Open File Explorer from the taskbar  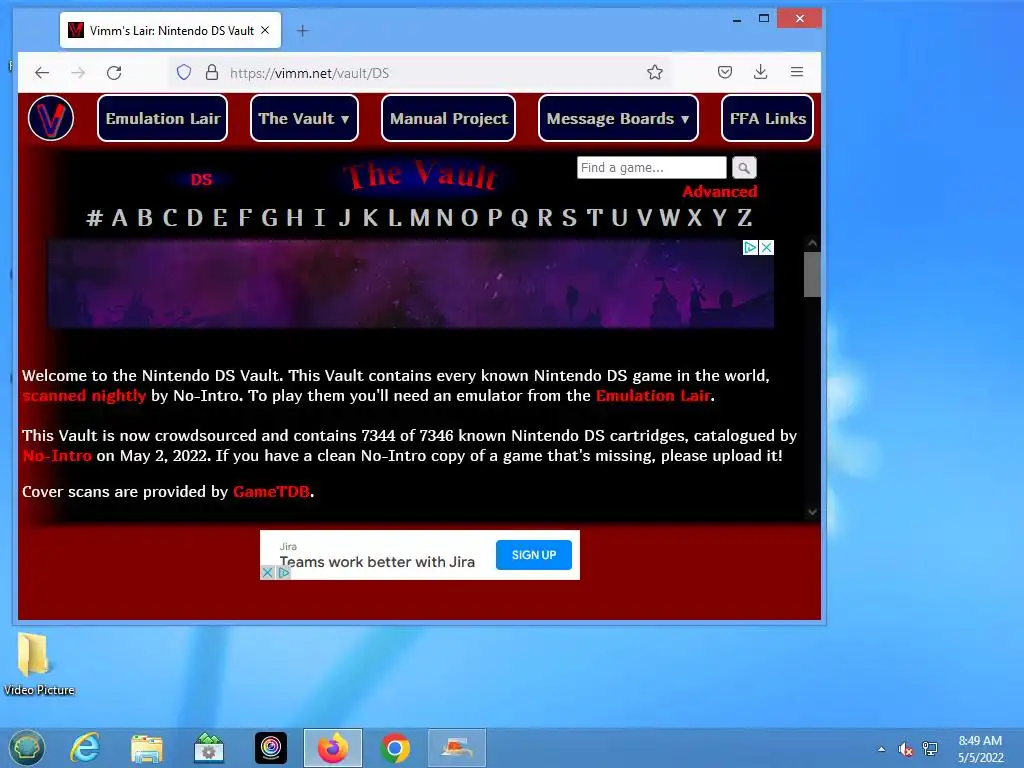point(147,748)
